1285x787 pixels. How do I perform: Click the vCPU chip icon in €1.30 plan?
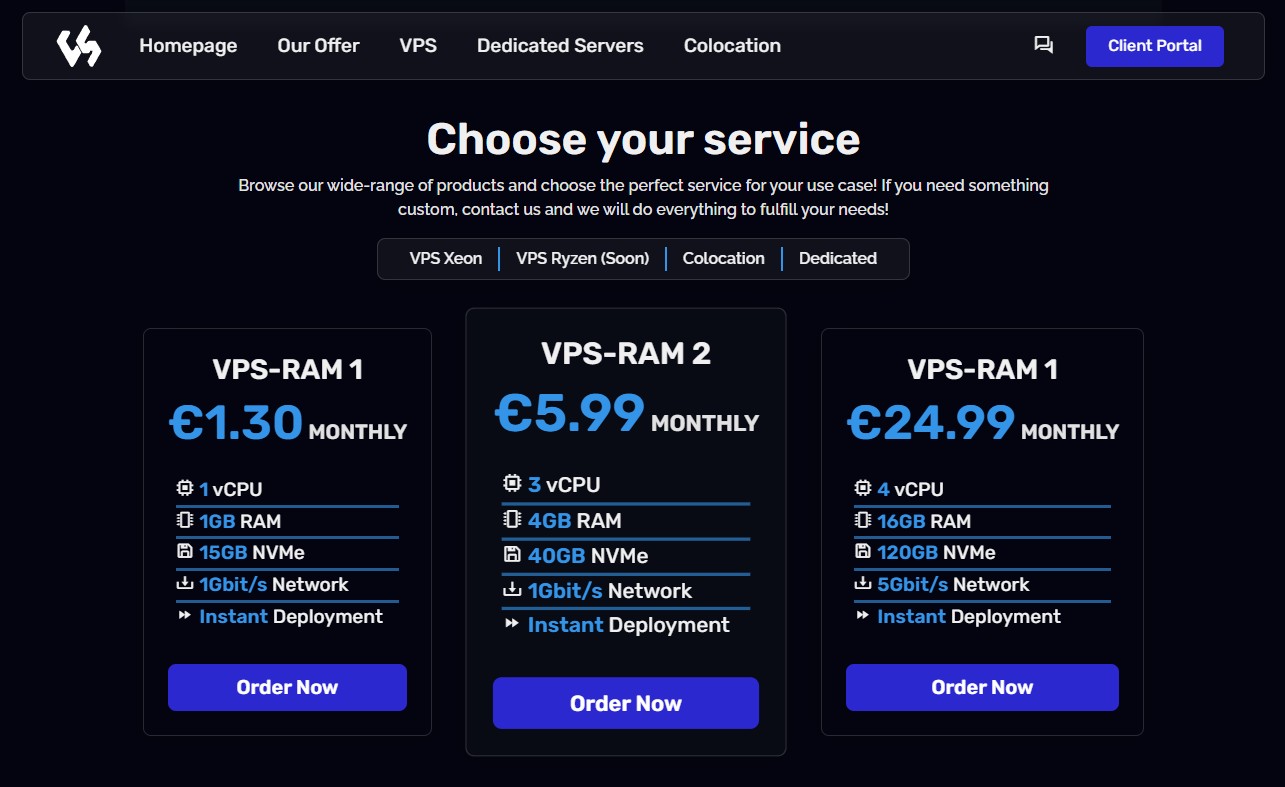(x=185, y=489)
